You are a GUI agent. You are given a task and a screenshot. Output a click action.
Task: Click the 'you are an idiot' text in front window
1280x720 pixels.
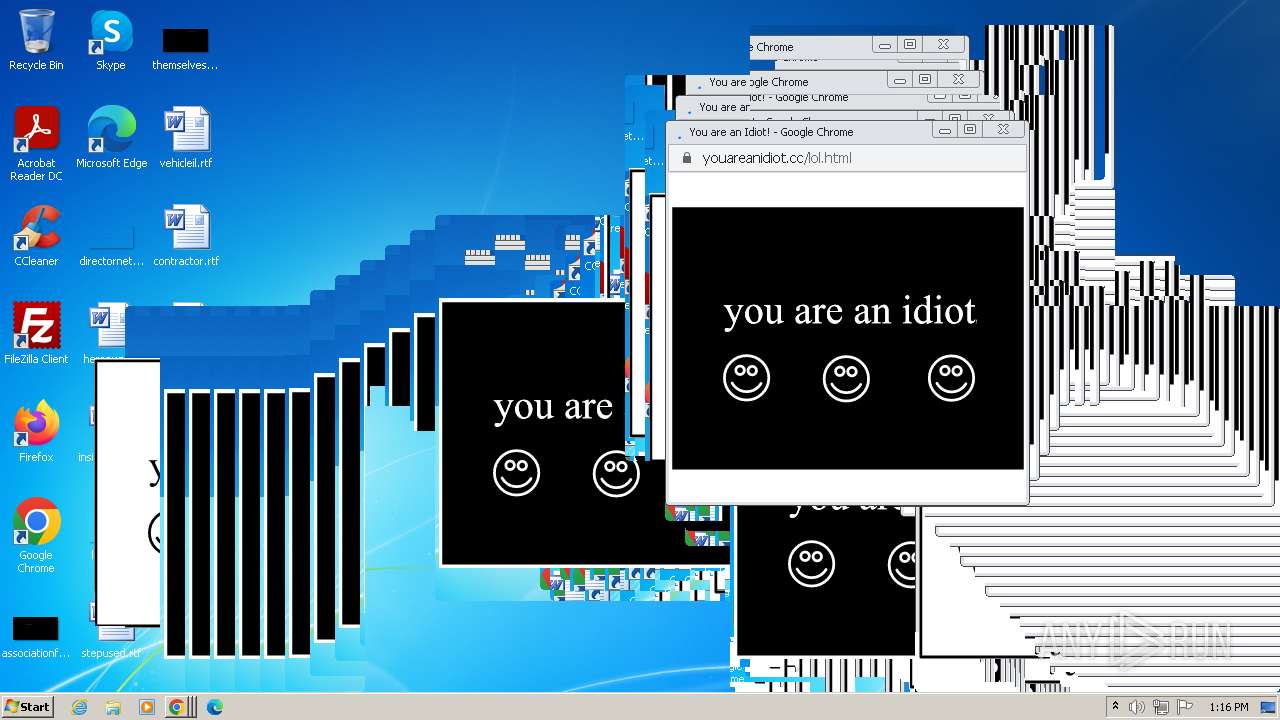(x=849, y=312)
